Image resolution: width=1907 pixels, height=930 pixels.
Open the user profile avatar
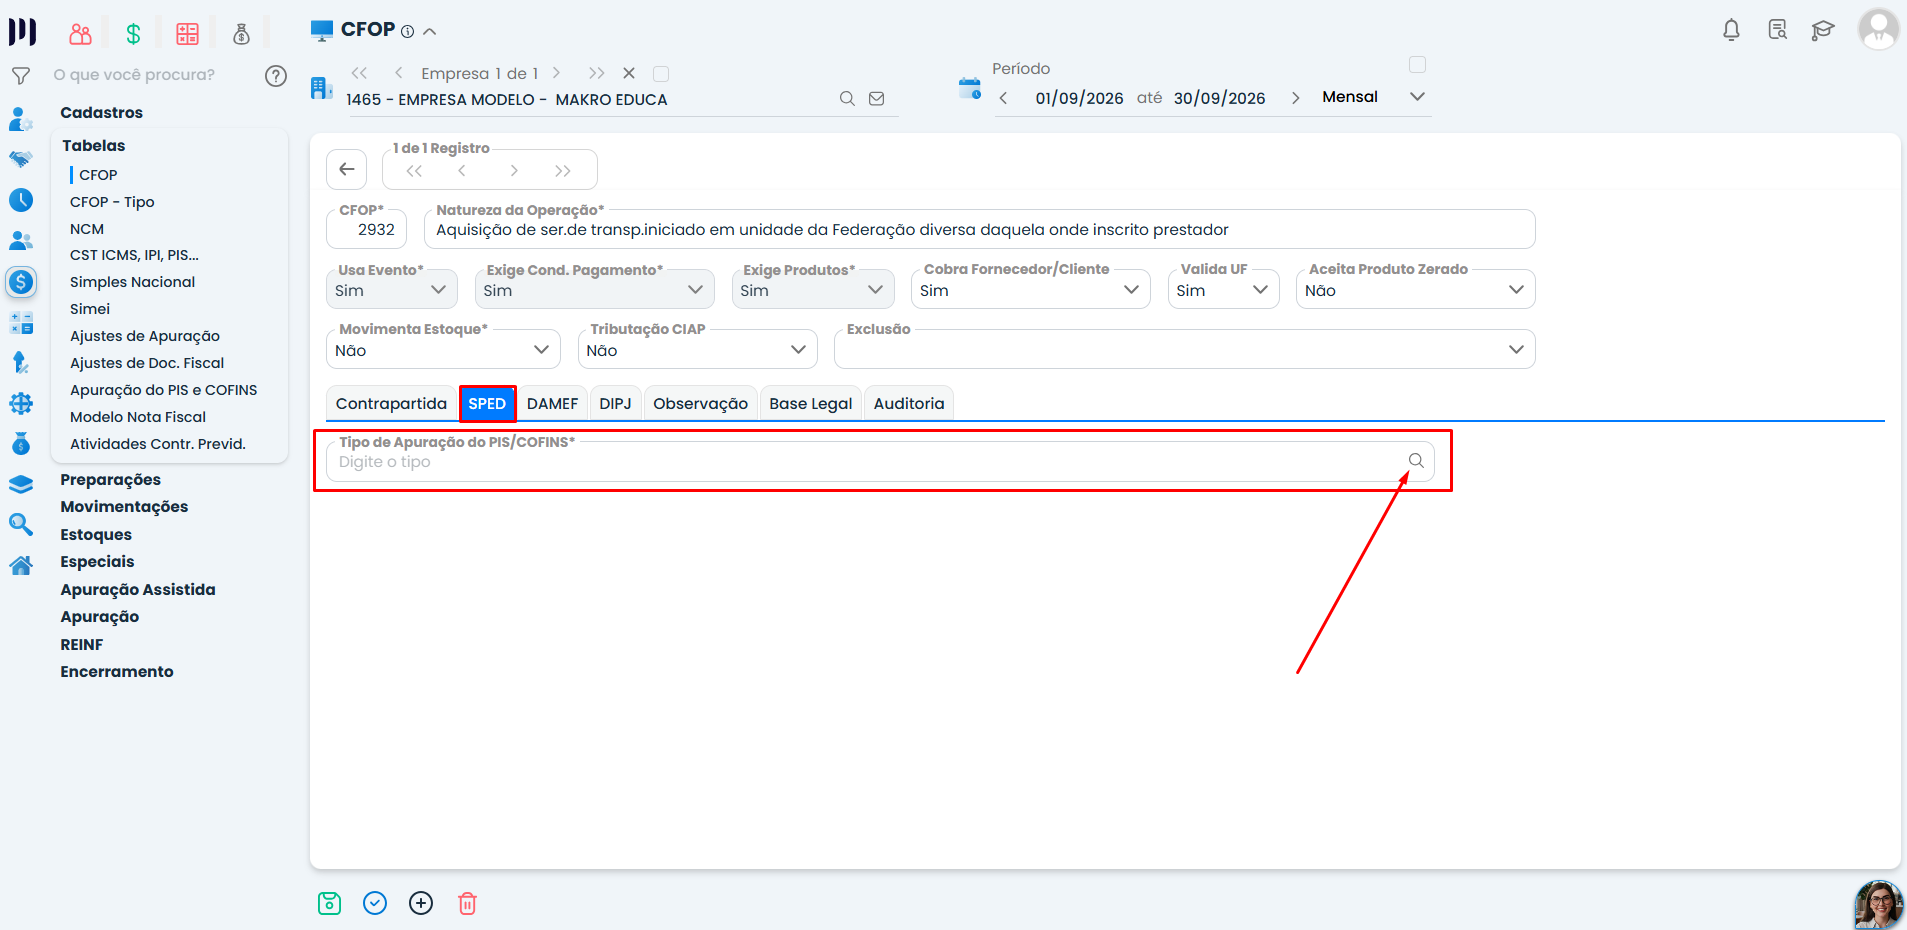pyautogui.click(x=1878, y=28)
